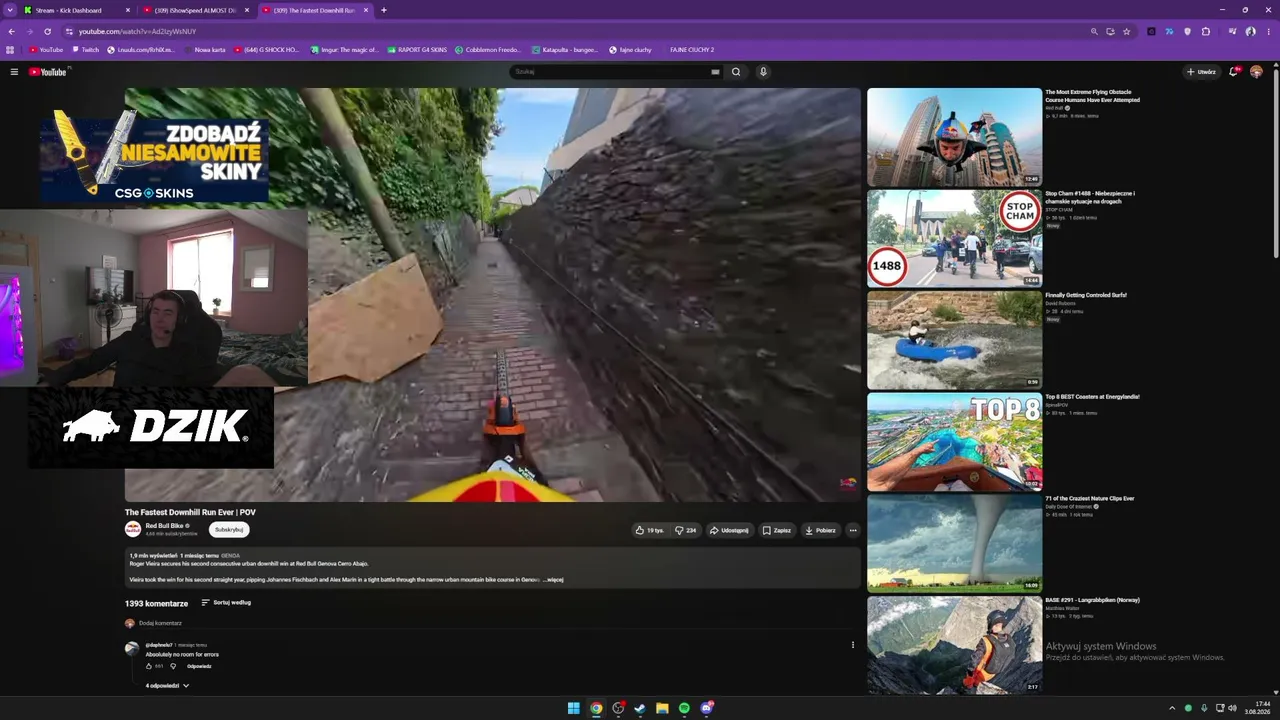Open a new browser tab
Viewport: 1280px width, 720px height.
[x=384, y=10]
